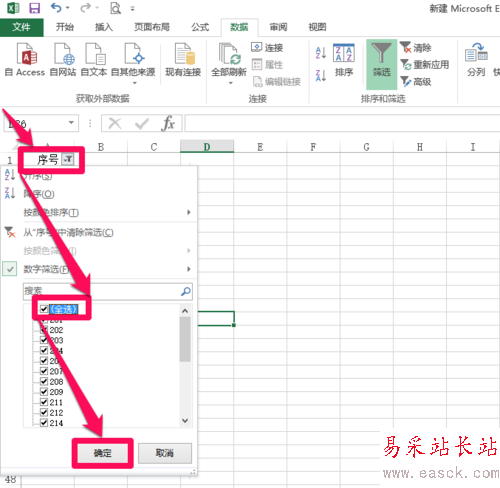Open 全部刷新 dropdown arrow

230,83
